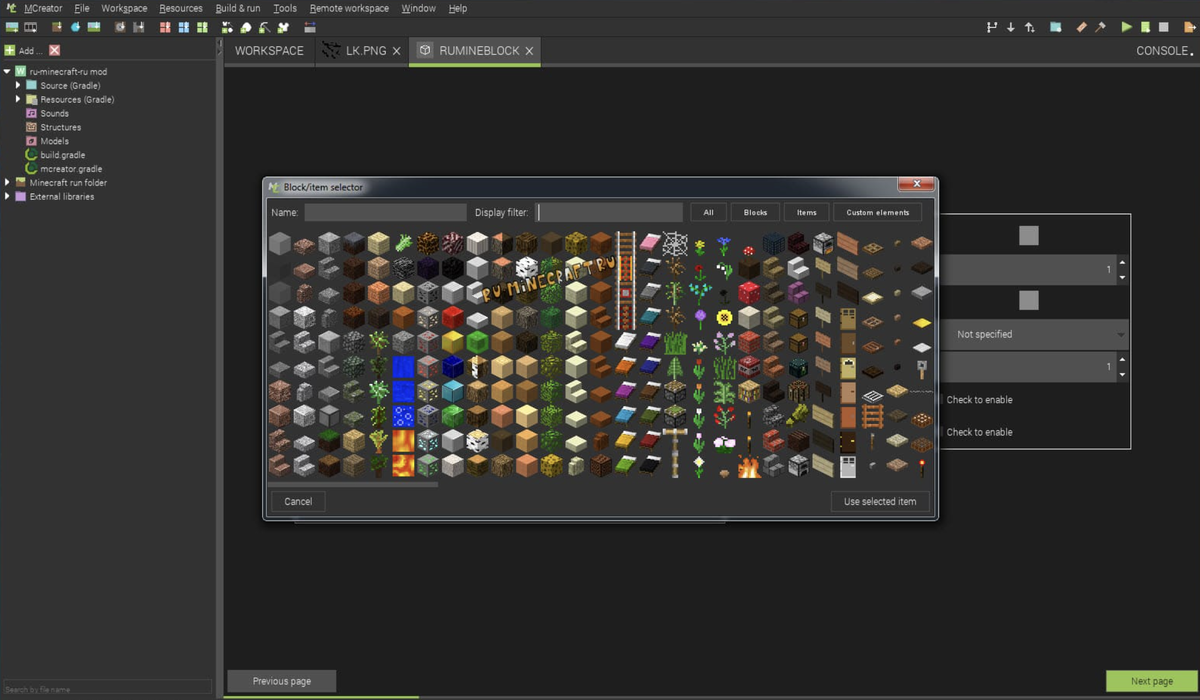Click the green plus Add icon
Image resolution: width=1200 pixels, height=700 pixels.
click(x=9, y=50)
